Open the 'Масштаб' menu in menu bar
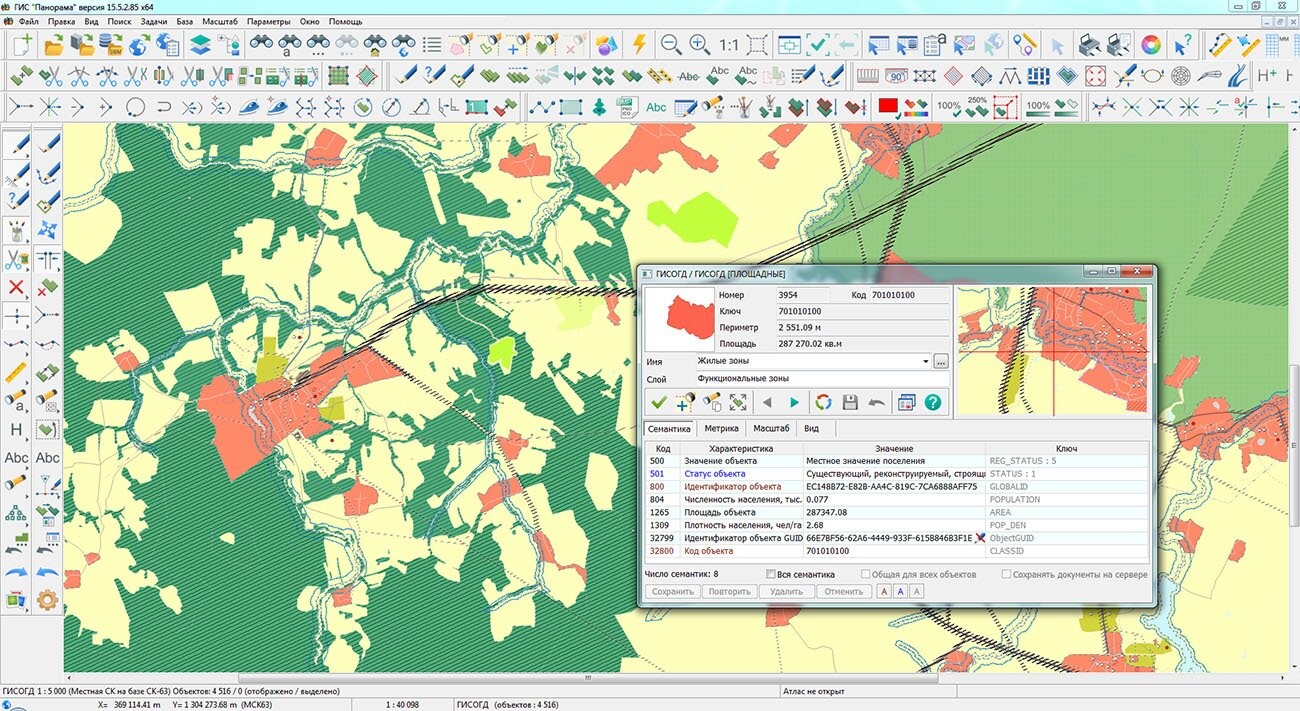The height and width of the screenshot is (711, 1300). [x=220, y=21]
